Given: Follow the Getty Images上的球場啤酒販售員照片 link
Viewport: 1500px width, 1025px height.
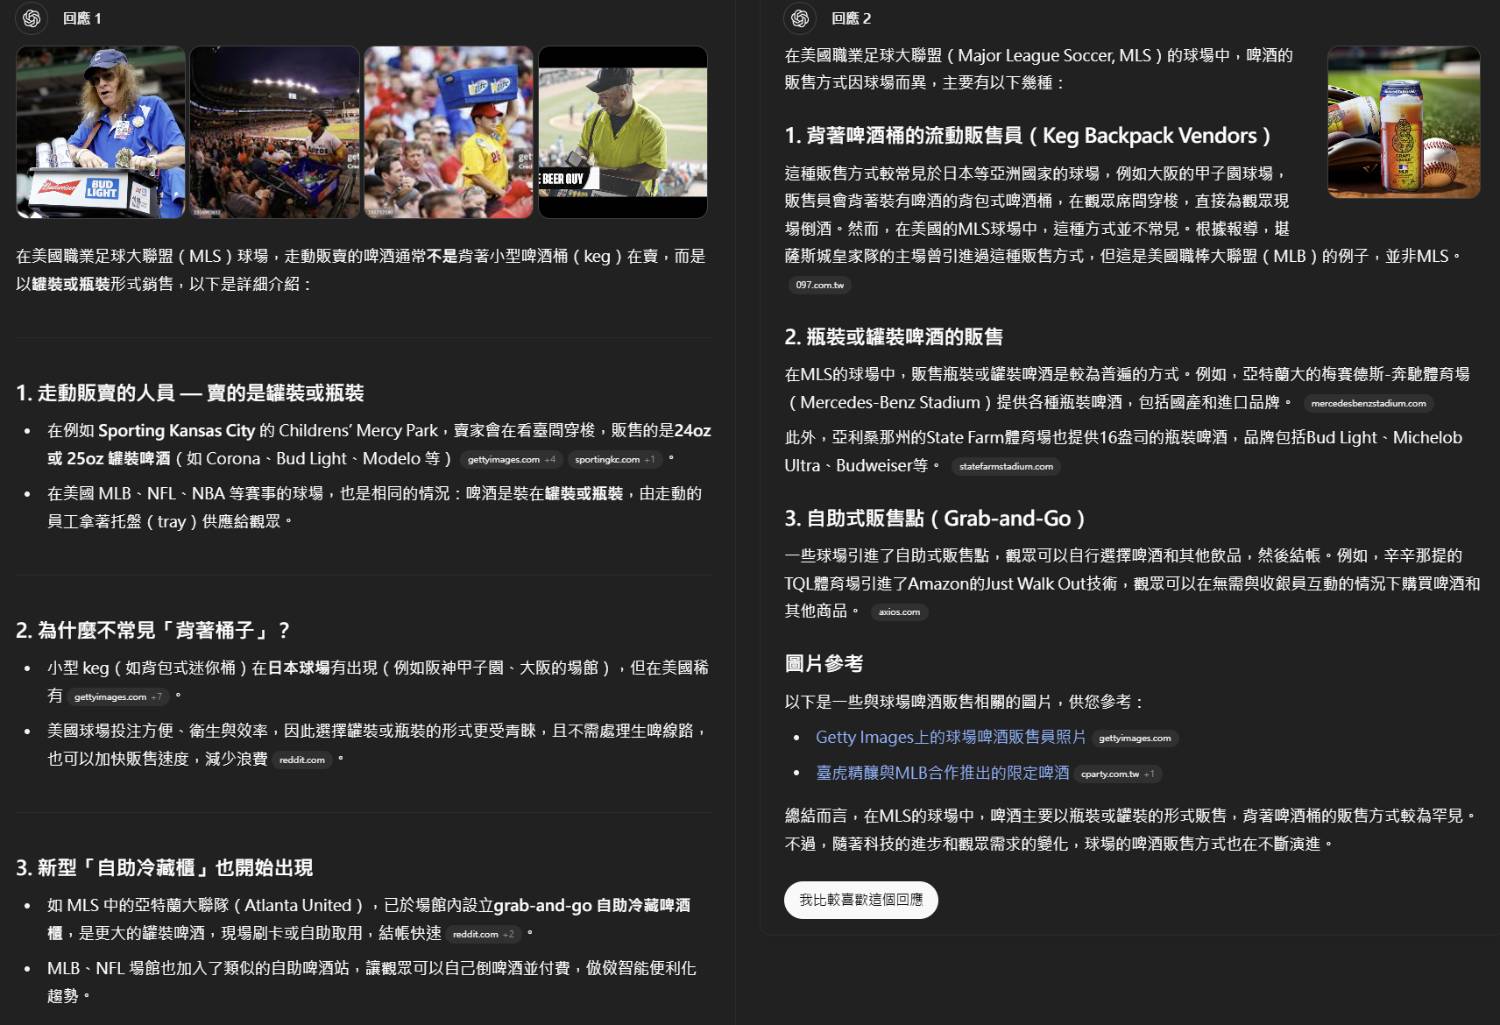Looking at the screenshot, I should [951, 737].
